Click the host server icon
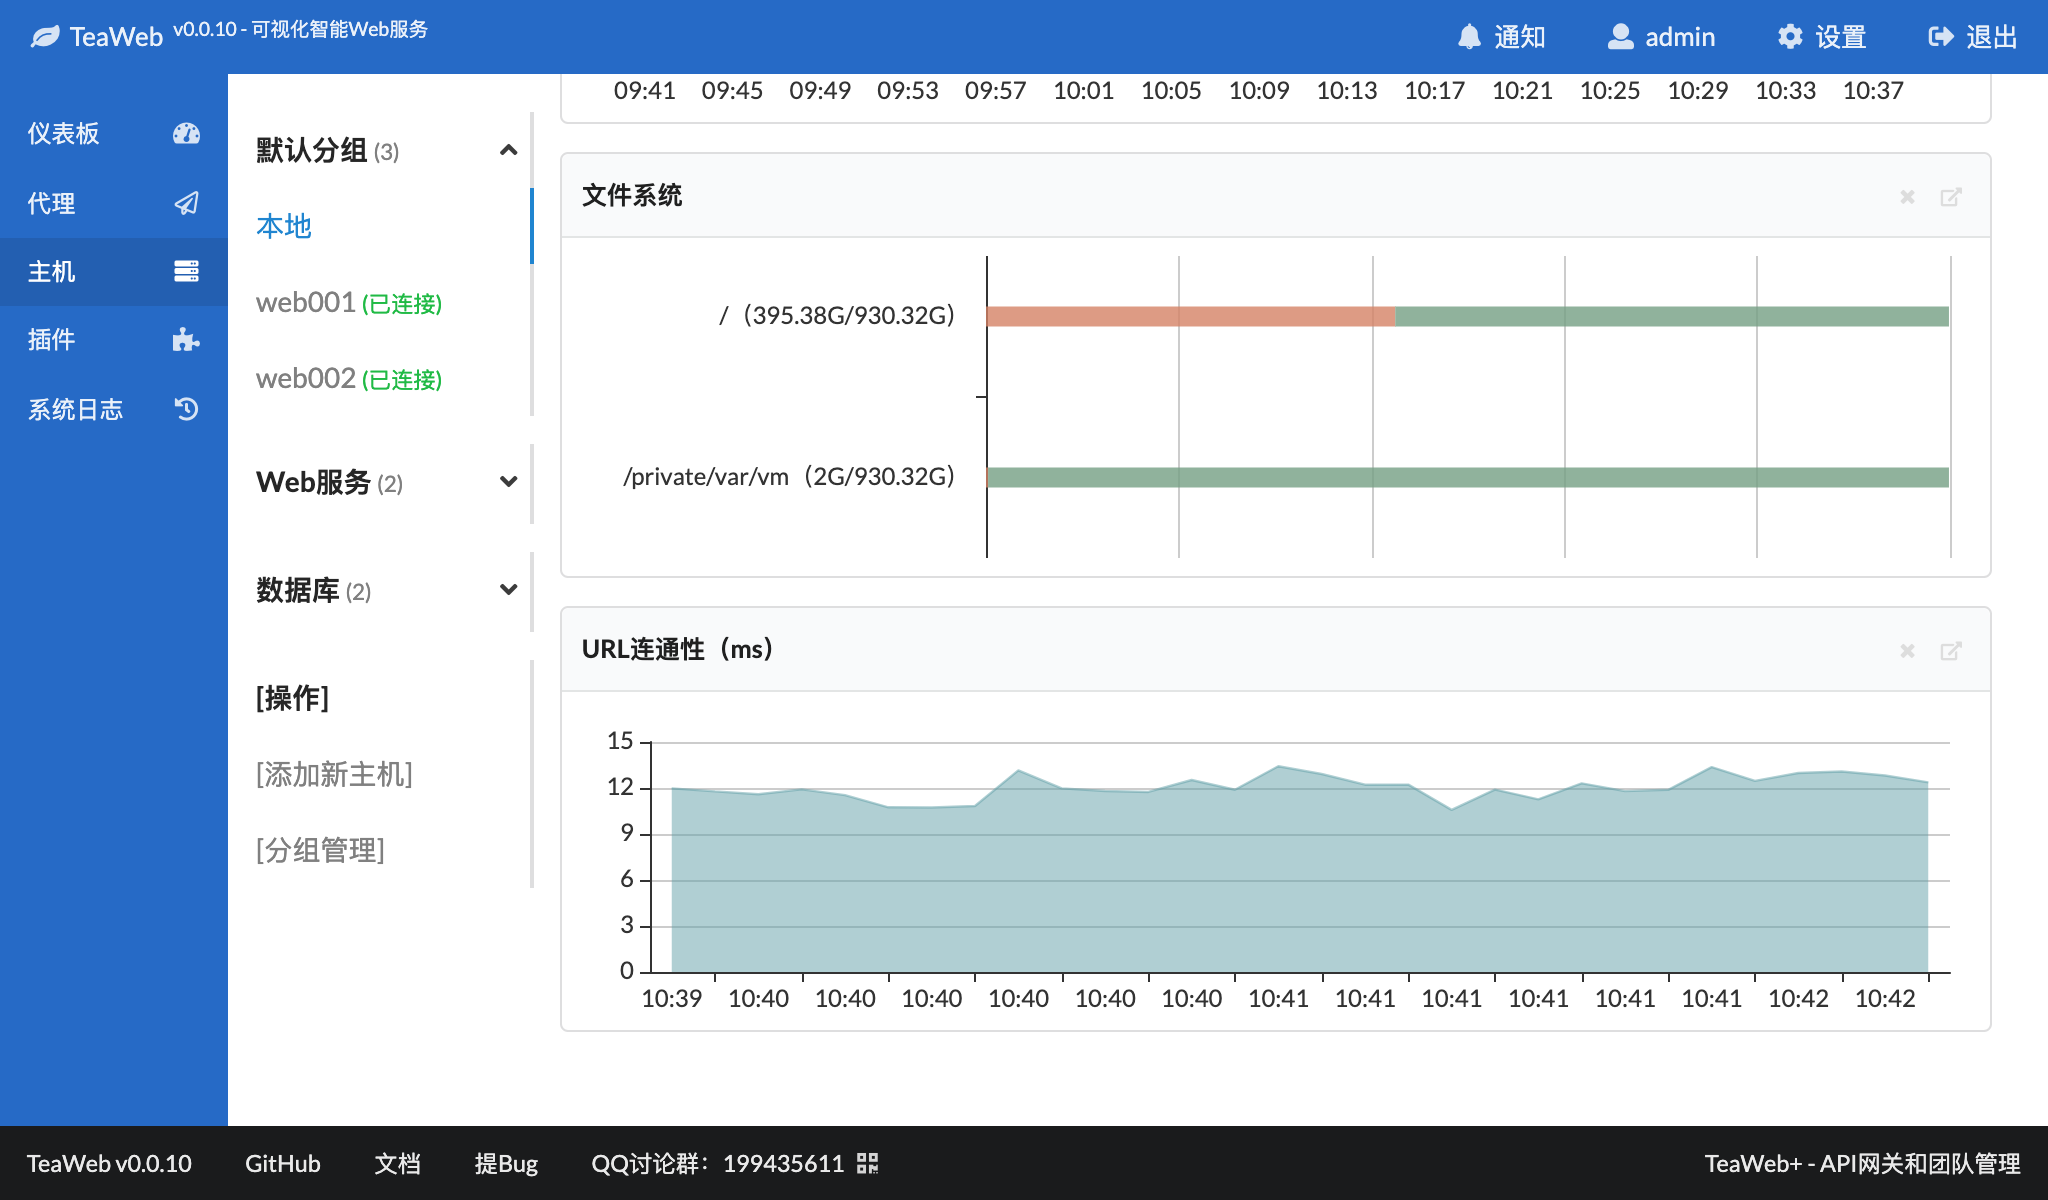The image size is (2048, 1200). tap(186, 271)
